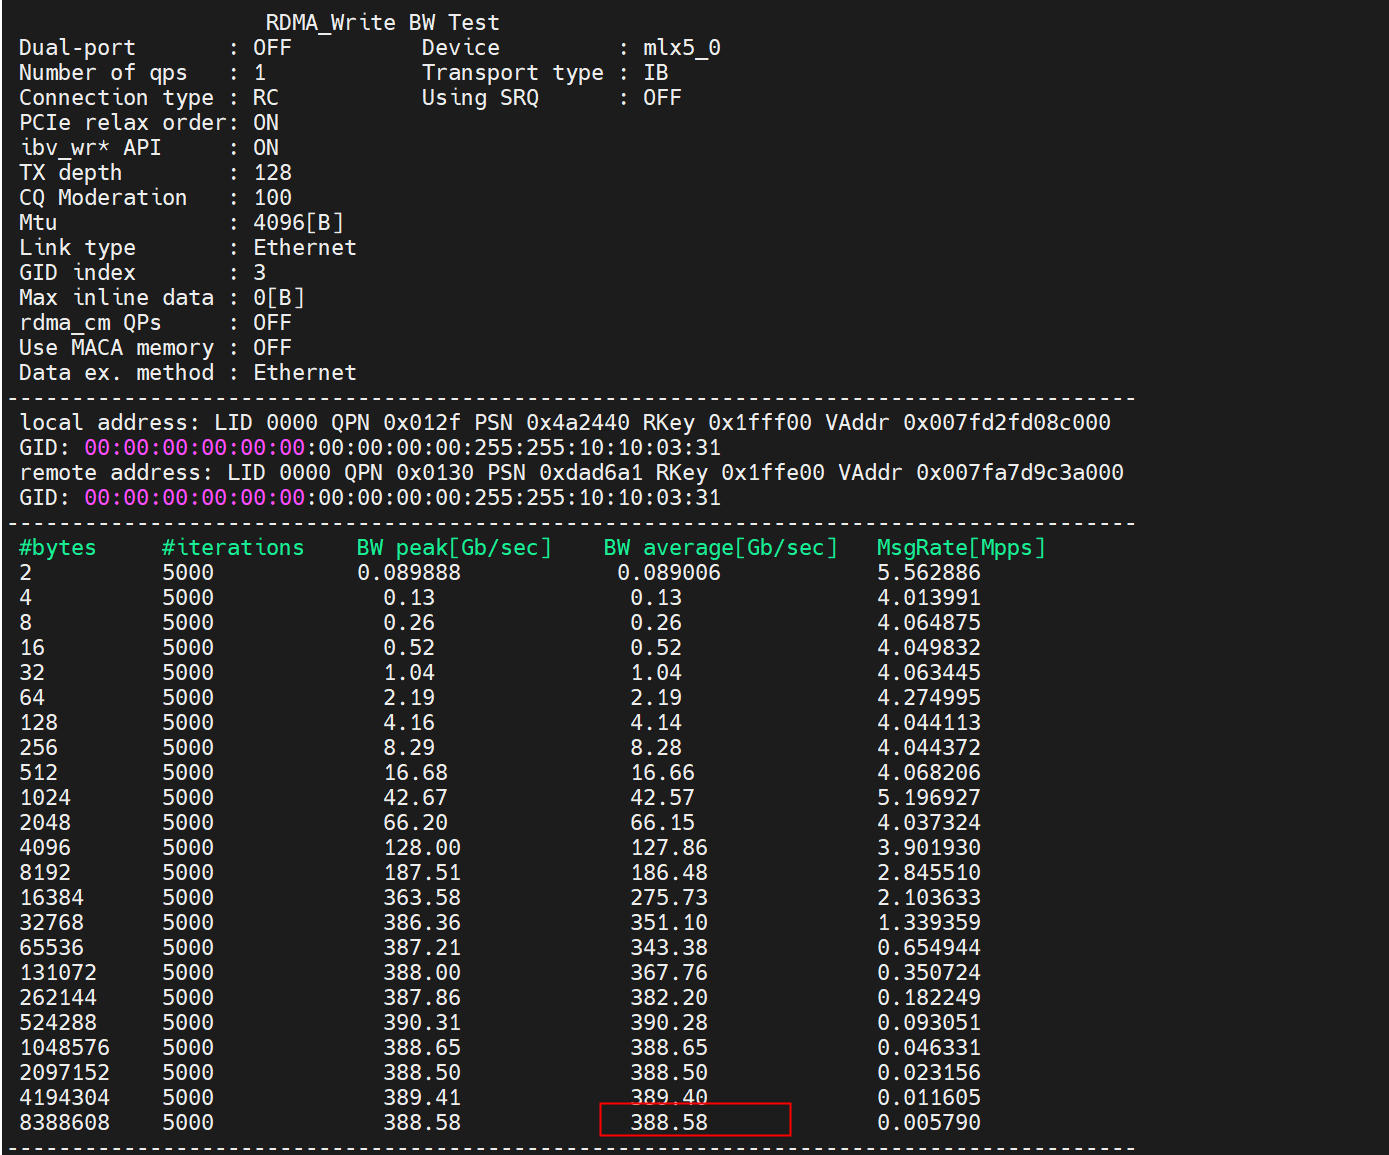Select the Connection type value "RC"
The width and height of the screenshot is (1389, 1155).
(266, 97)
